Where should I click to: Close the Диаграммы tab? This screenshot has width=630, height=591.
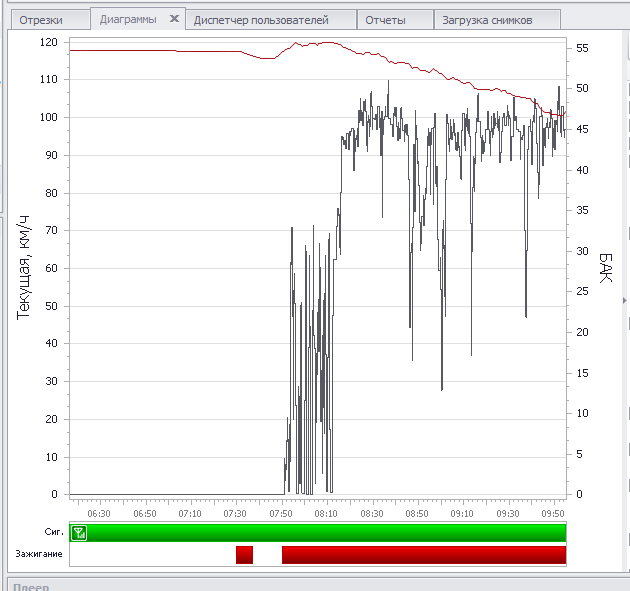(x=174, y=19)
